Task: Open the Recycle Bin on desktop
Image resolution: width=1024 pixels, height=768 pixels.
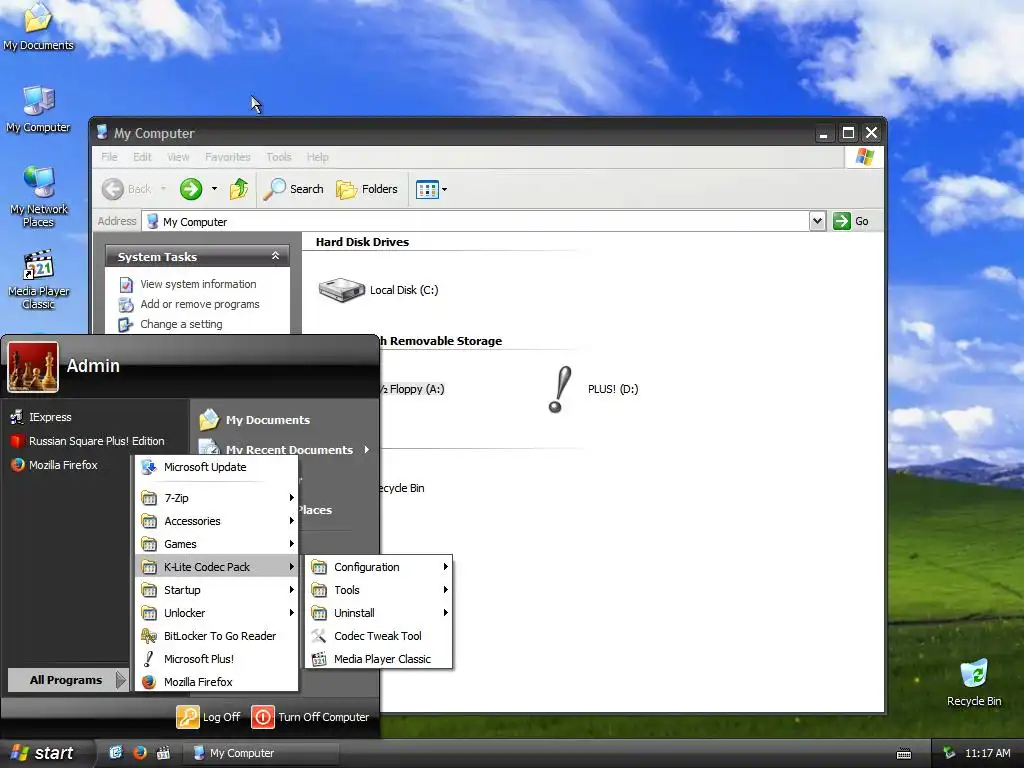Action: click(x=974, y=682)
